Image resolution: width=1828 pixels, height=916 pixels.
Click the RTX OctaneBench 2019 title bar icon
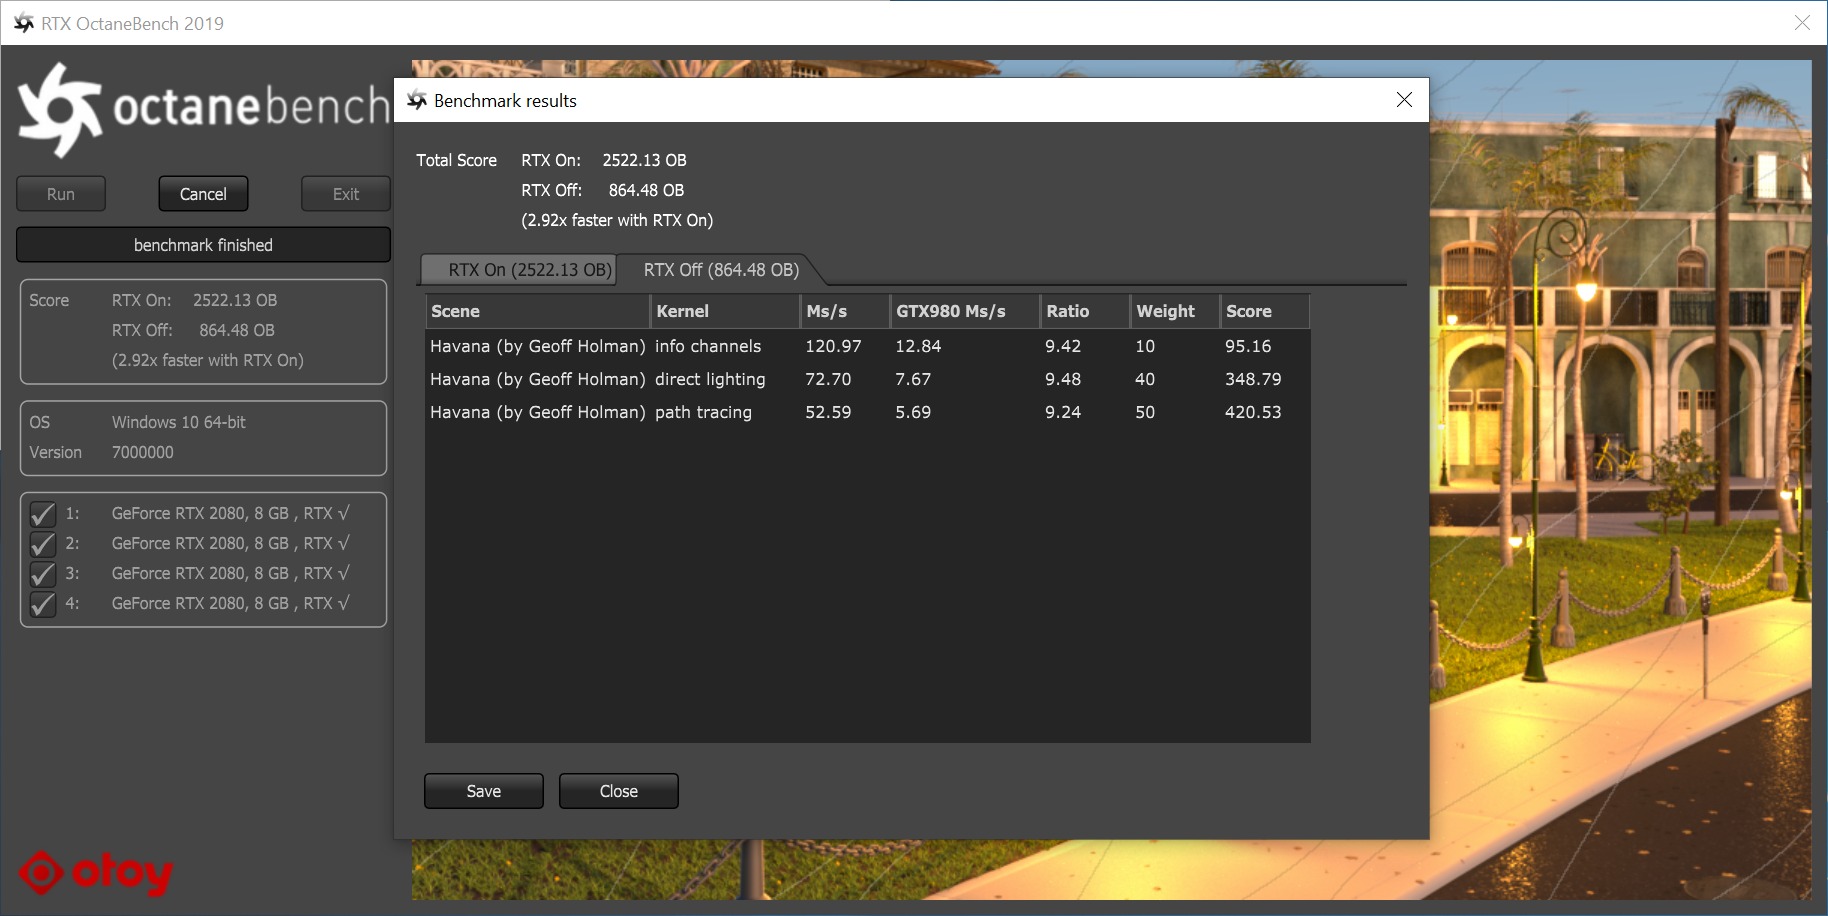tap(24, 23)
